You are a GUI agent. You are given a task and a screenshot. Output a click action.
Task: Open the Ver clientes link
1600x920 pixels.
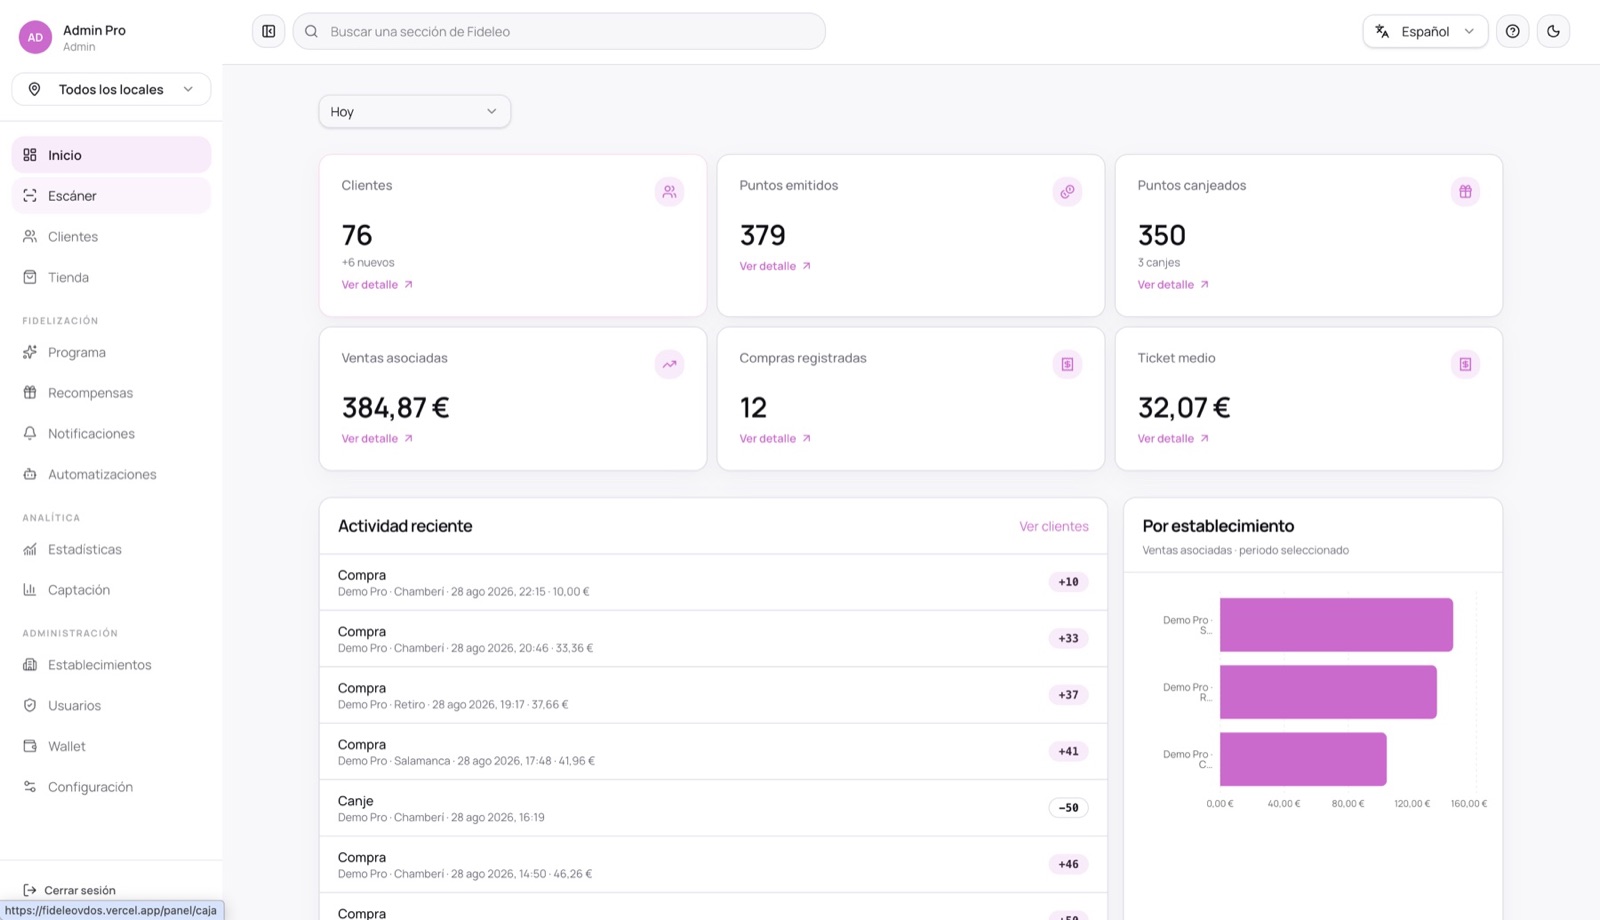pyautogui.click(x=1054, y=526)
